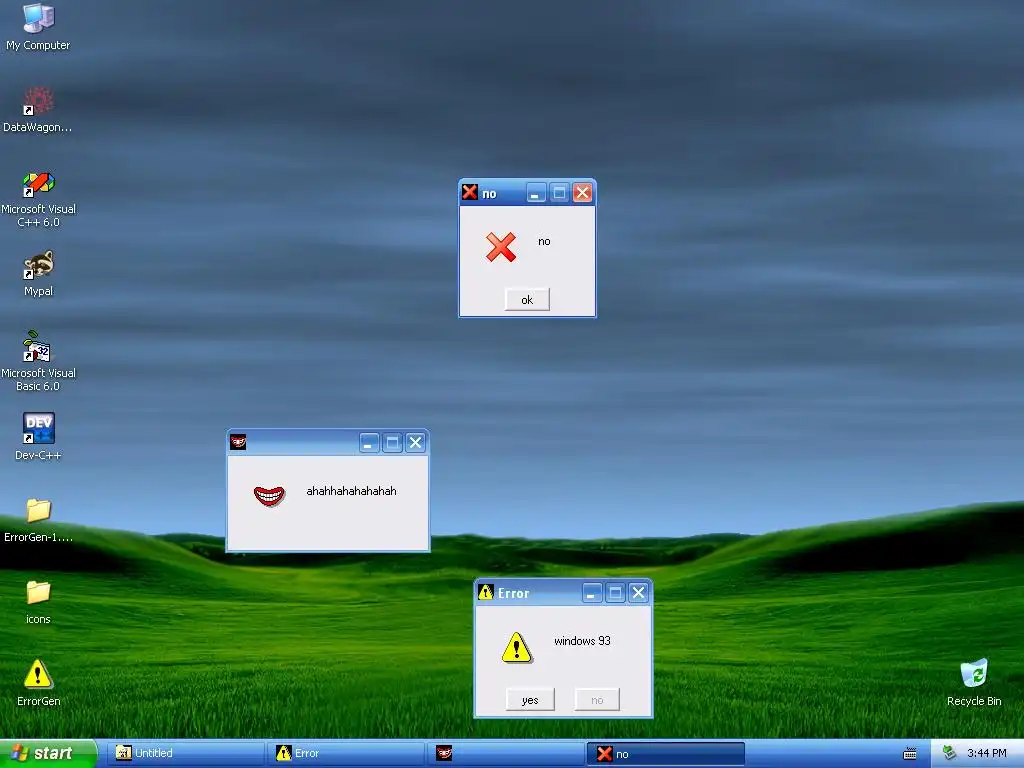
Task: Minimize the laughing lips window
Action: click(369, 443)
